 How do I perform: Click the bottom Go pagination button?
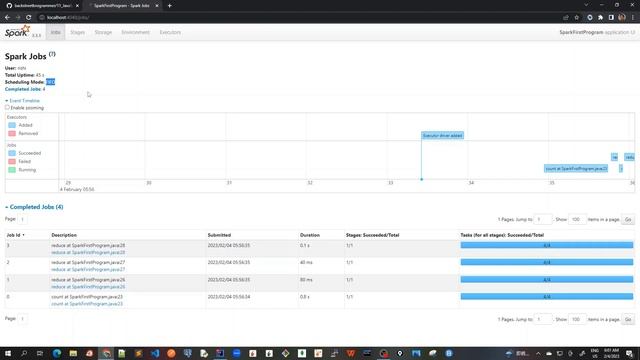click(628, 319)
